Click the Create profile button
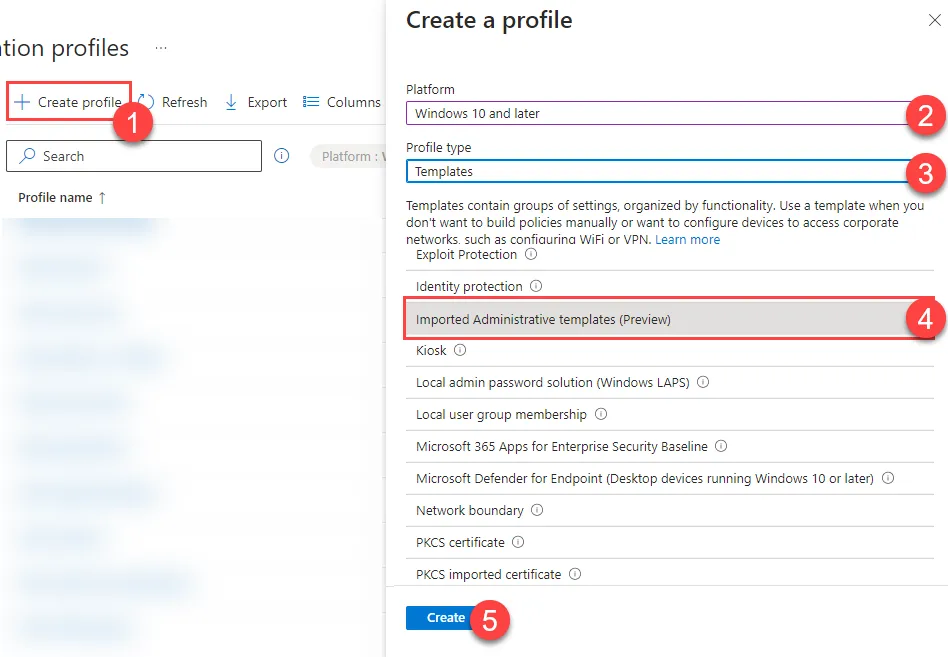Image resolution: width=948 pixels, height=657 pixels. (68, 102)
